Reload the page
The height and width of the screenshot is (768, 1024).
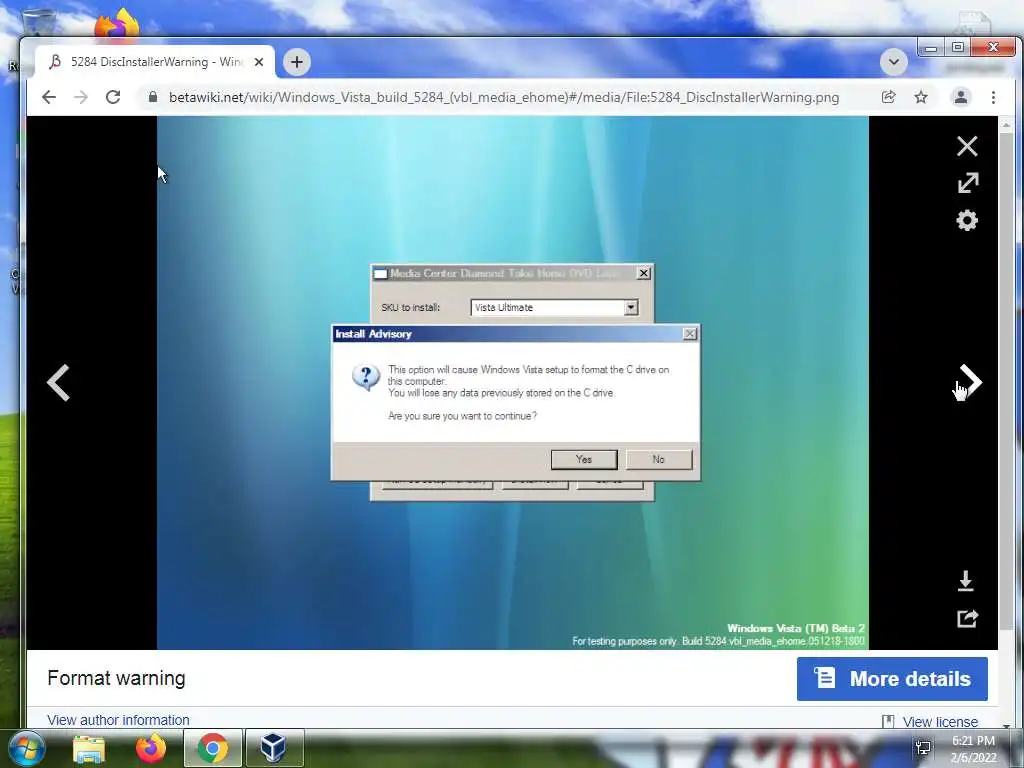pos(113,97)
